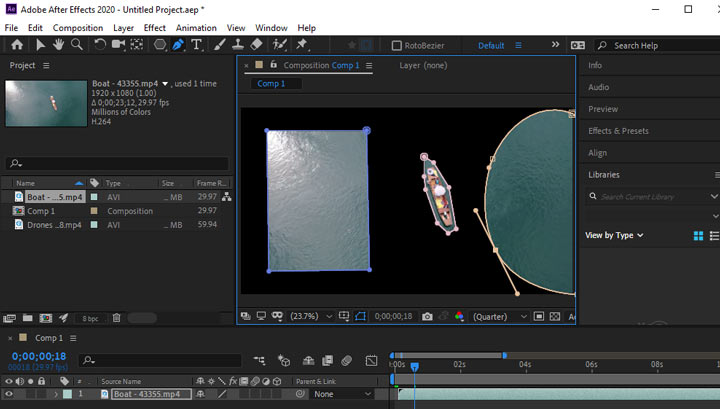Open the Animation menu
Image resolution: width=720 pixels, height=409 pixels.
coord(196,28)
